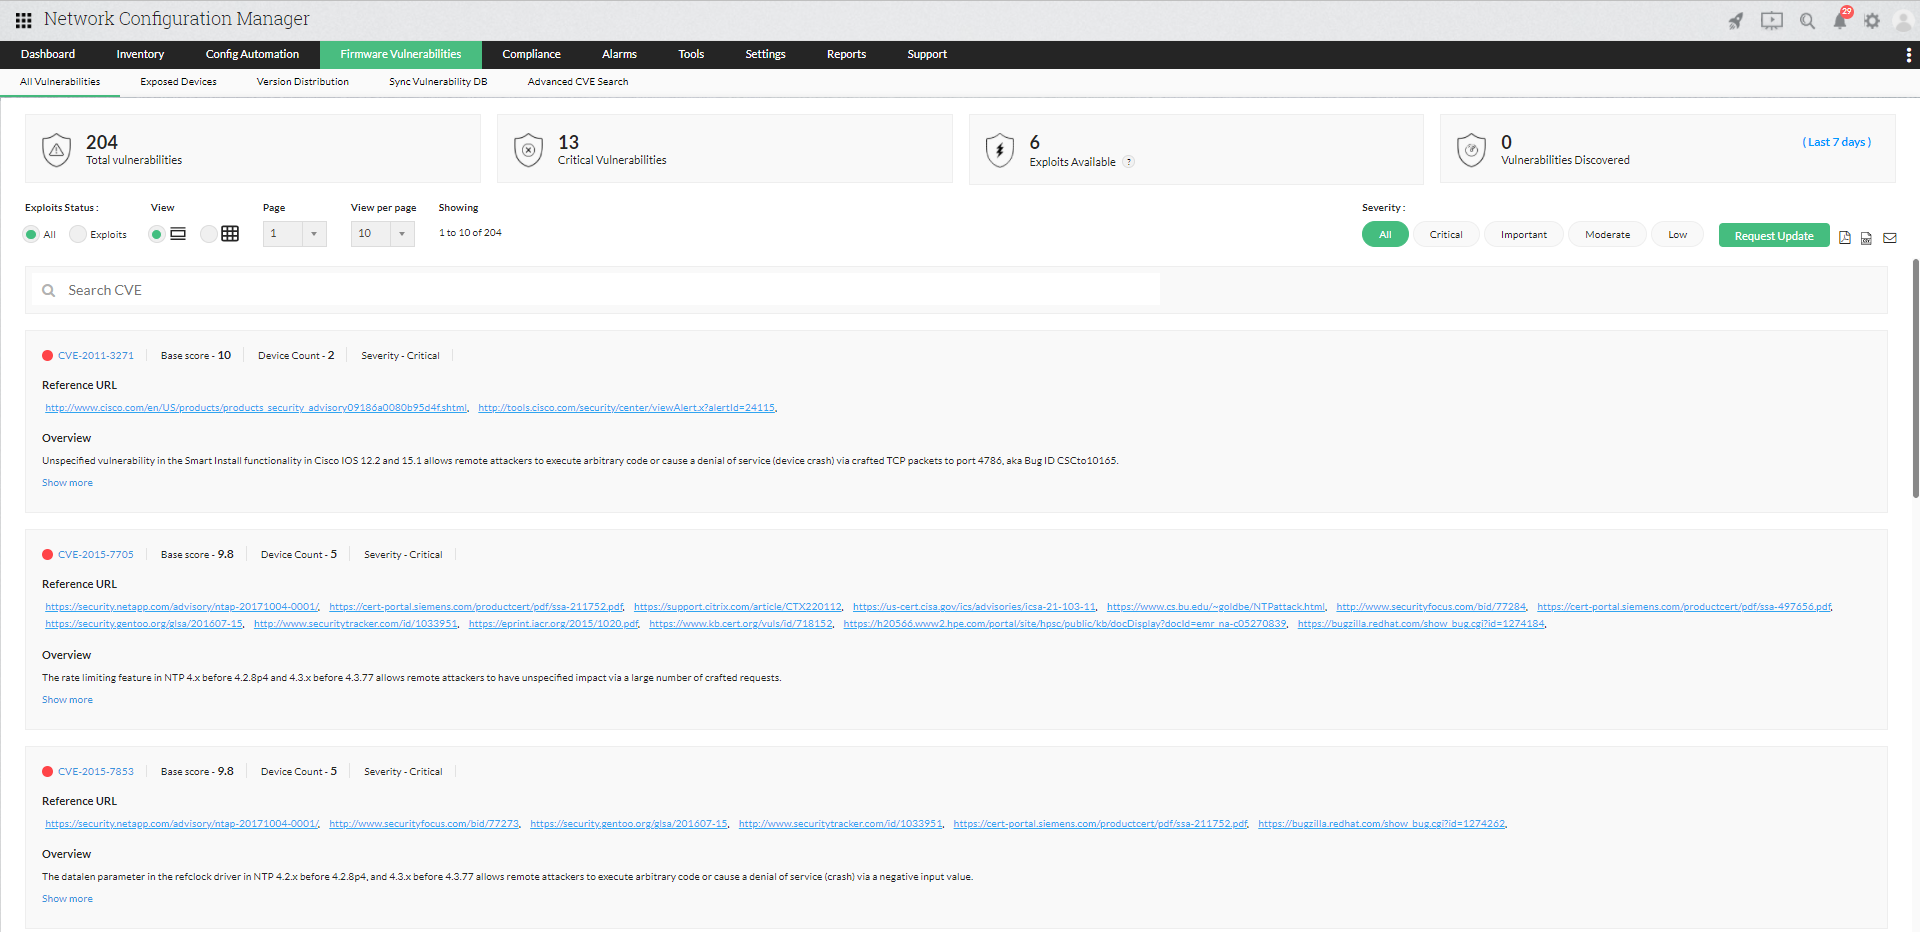Screen dimensions: 1920x932
Task: Open the CVE-2011-3271 details link
Action: [96, 355]
